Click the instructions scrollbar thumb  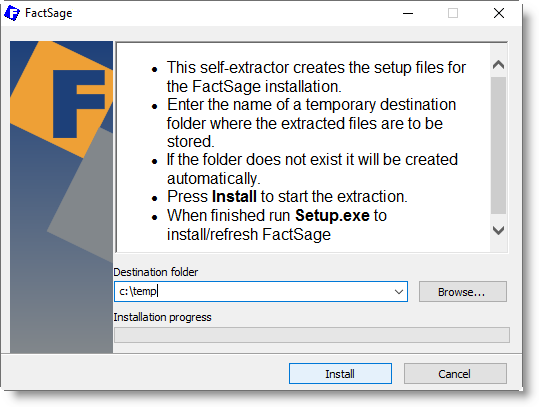[498, 145]
